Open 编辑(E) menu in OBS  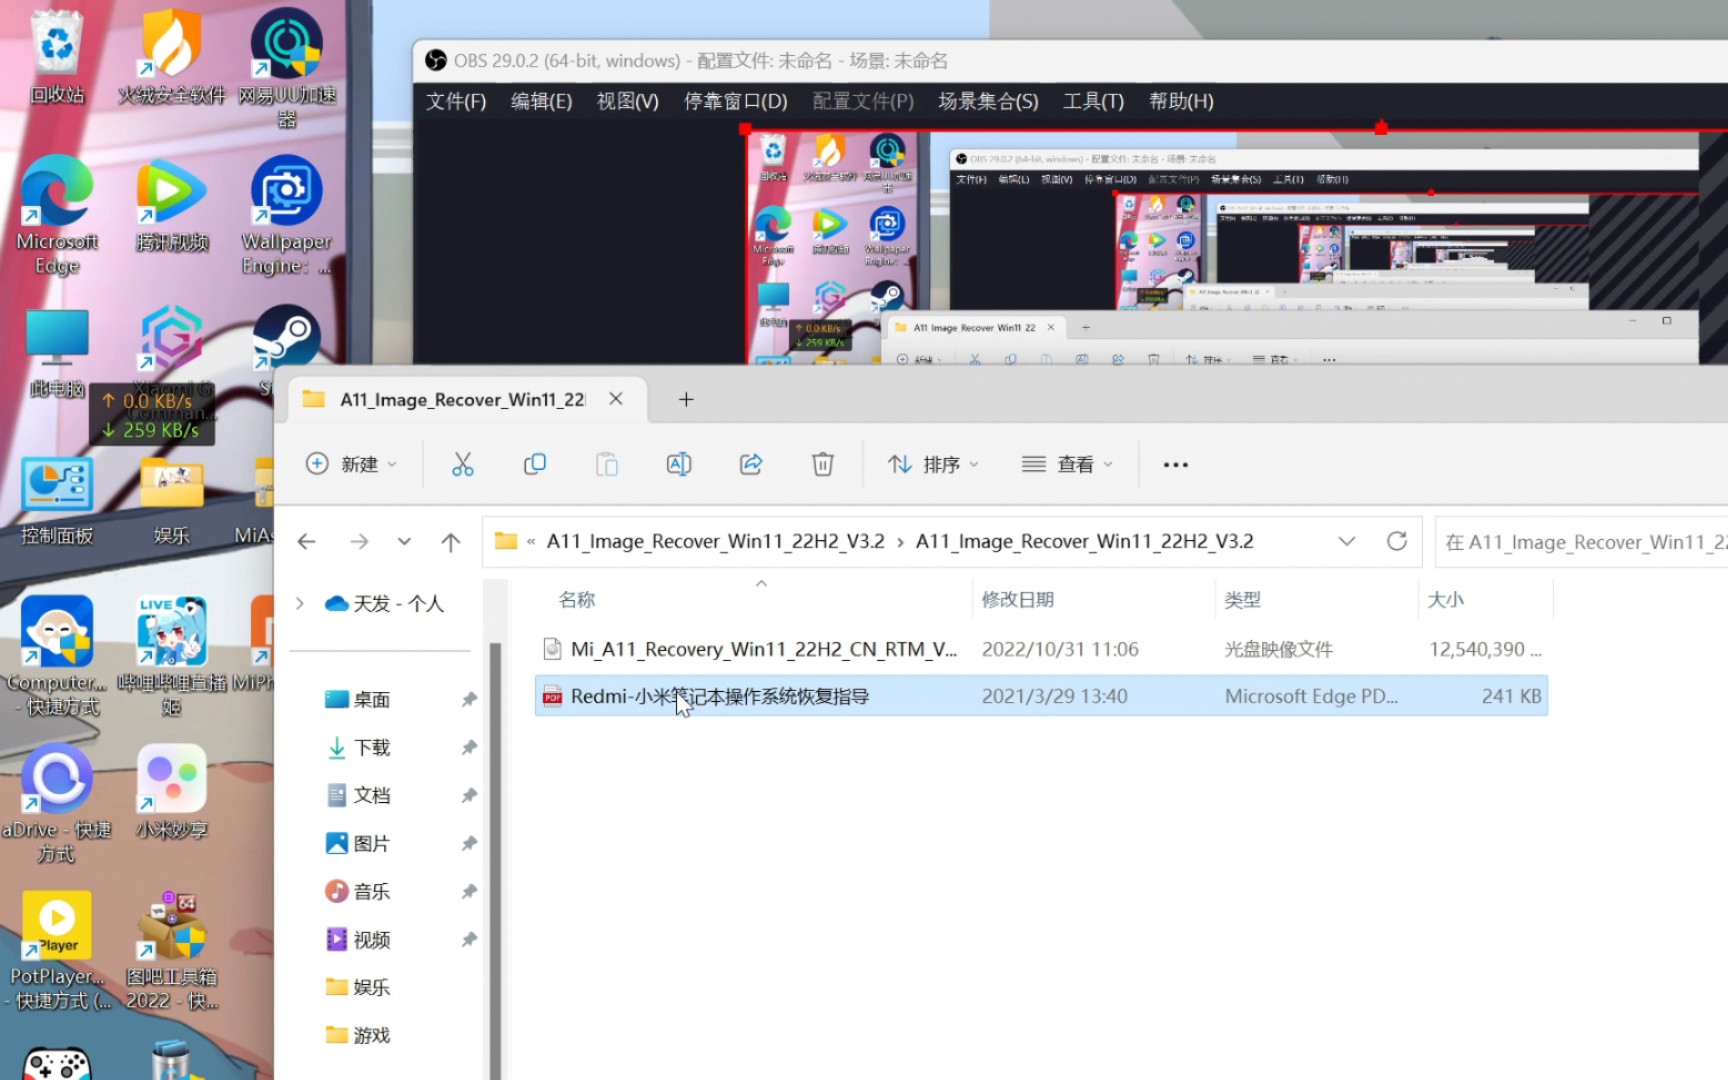[x=541, y=101]
